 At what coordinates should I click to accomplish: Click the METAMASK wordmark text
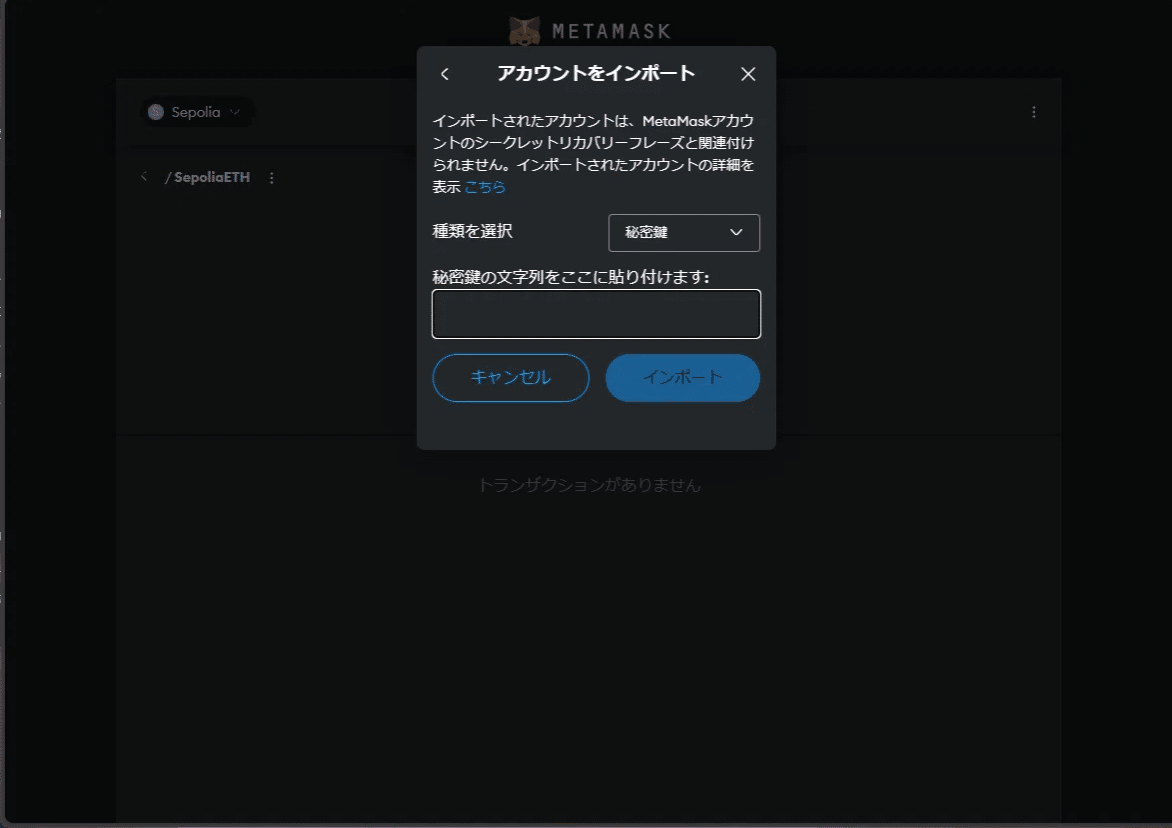pyautogui.click(x=611, y=31)
